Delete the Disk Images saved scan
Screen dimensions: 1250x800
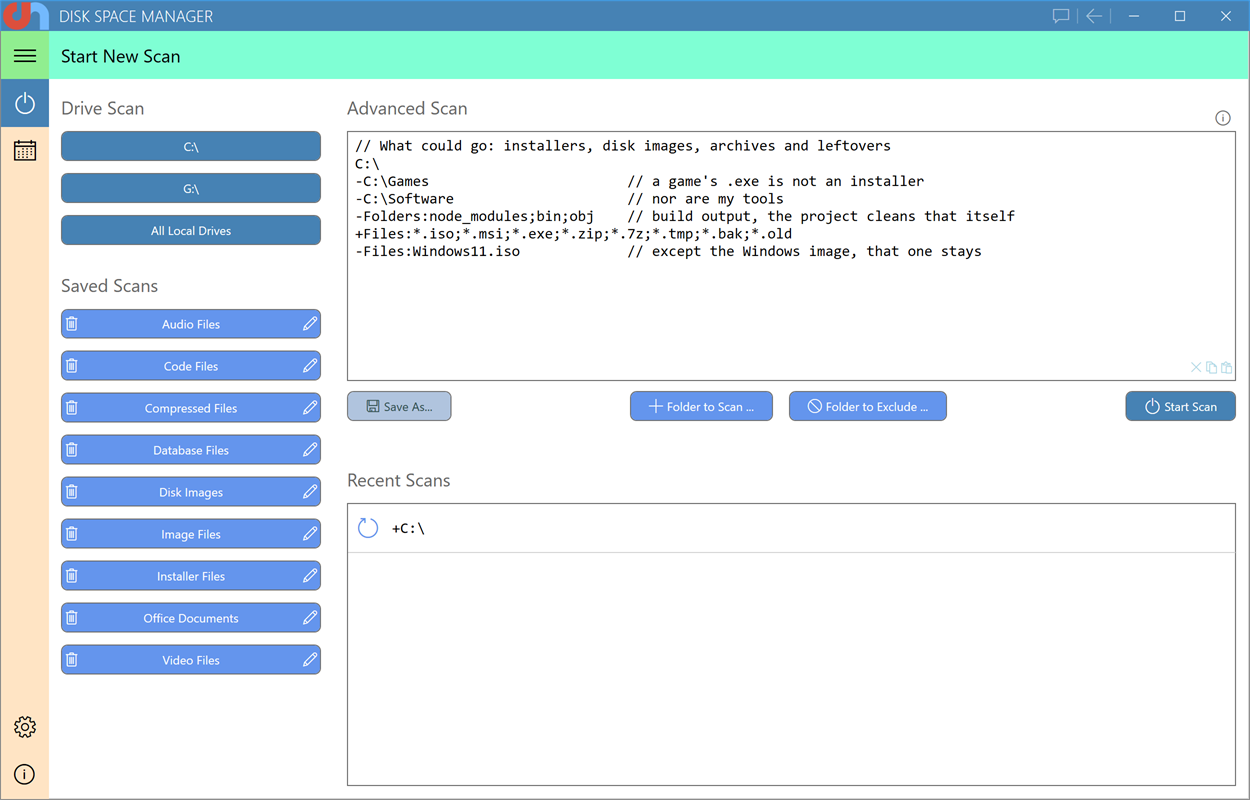pos(72,492)
